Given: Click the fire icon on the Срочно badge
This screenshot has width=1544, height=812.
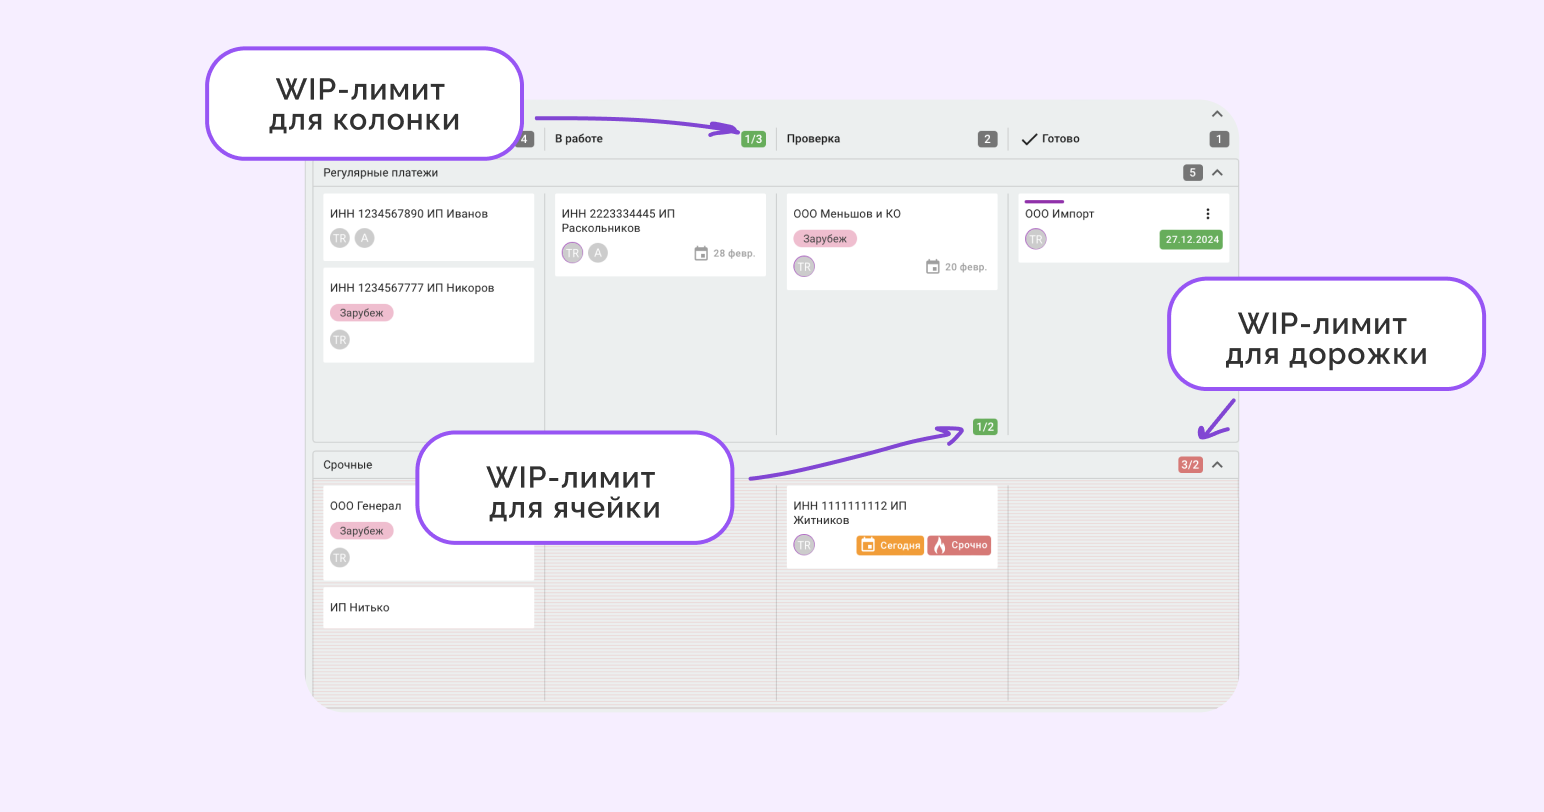Looking at the screenshot, I should pyautogui.click(x=940, y=545).
